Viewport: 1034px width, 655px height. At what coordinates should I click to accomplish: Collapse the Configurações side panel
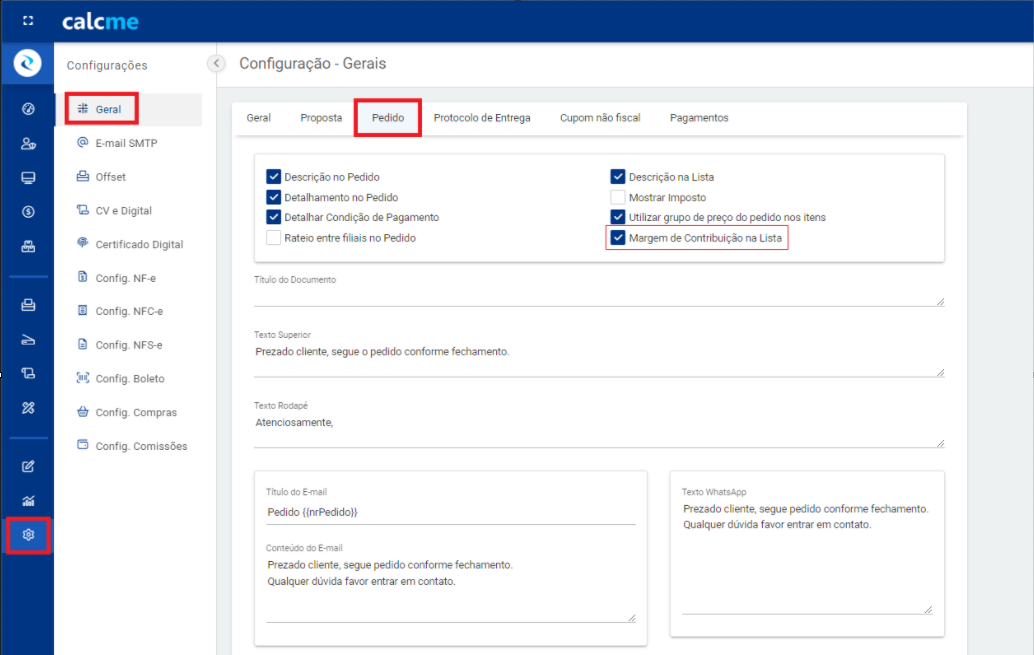[x=216, y=64]
